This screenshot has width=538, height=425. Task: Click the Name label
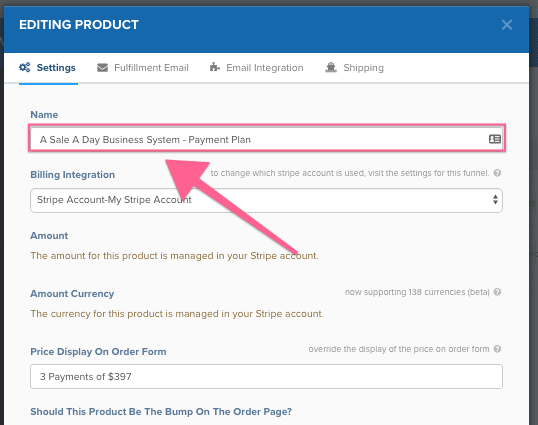click(x=44, y=115)
